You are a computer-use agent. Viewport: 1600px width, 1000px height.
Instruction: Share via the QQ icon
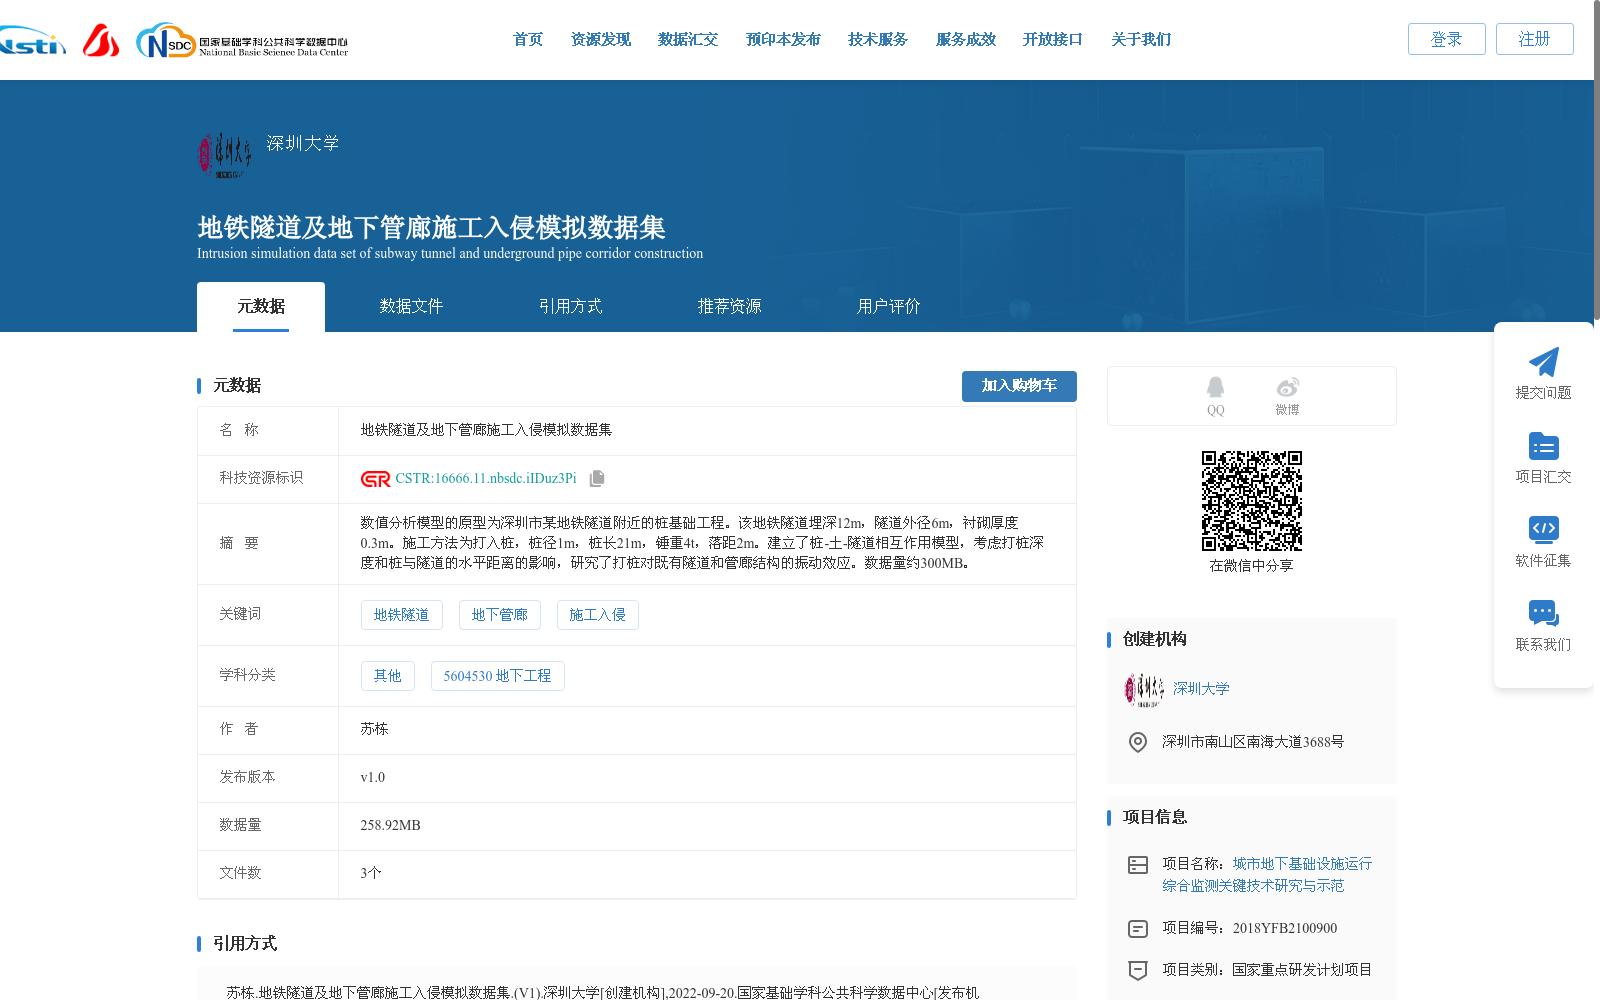coord(1215,387)
